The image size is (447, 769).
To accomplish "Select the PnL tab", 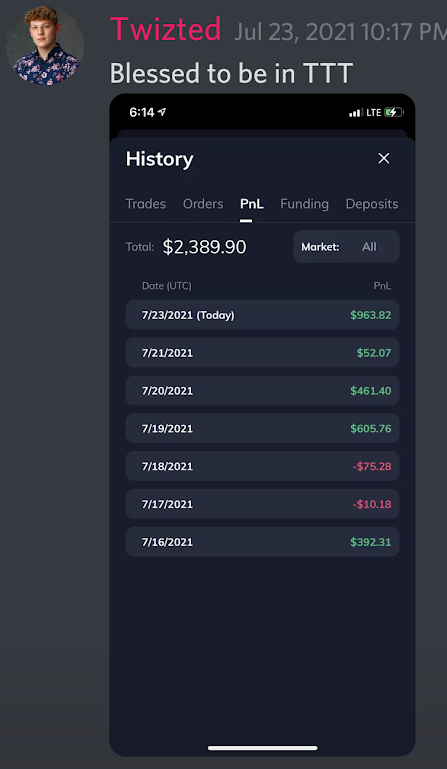I will pos(252,204).
